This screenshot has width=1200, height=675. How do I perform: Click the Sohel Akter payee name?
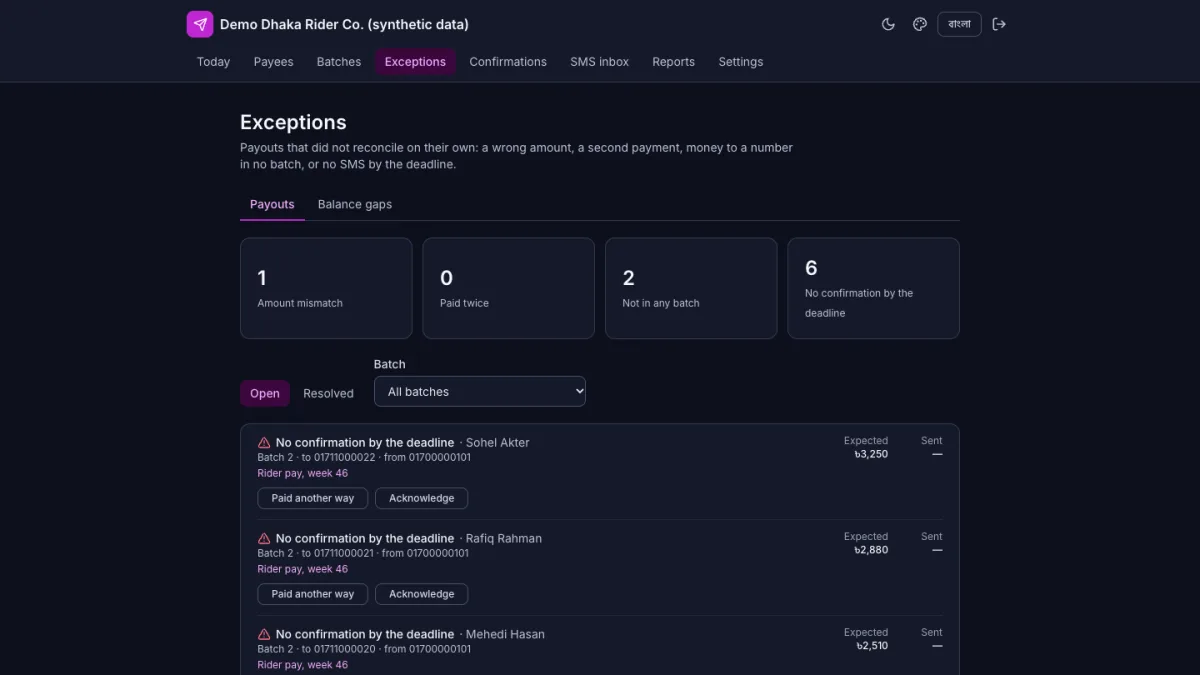click(x=498, y=442)
